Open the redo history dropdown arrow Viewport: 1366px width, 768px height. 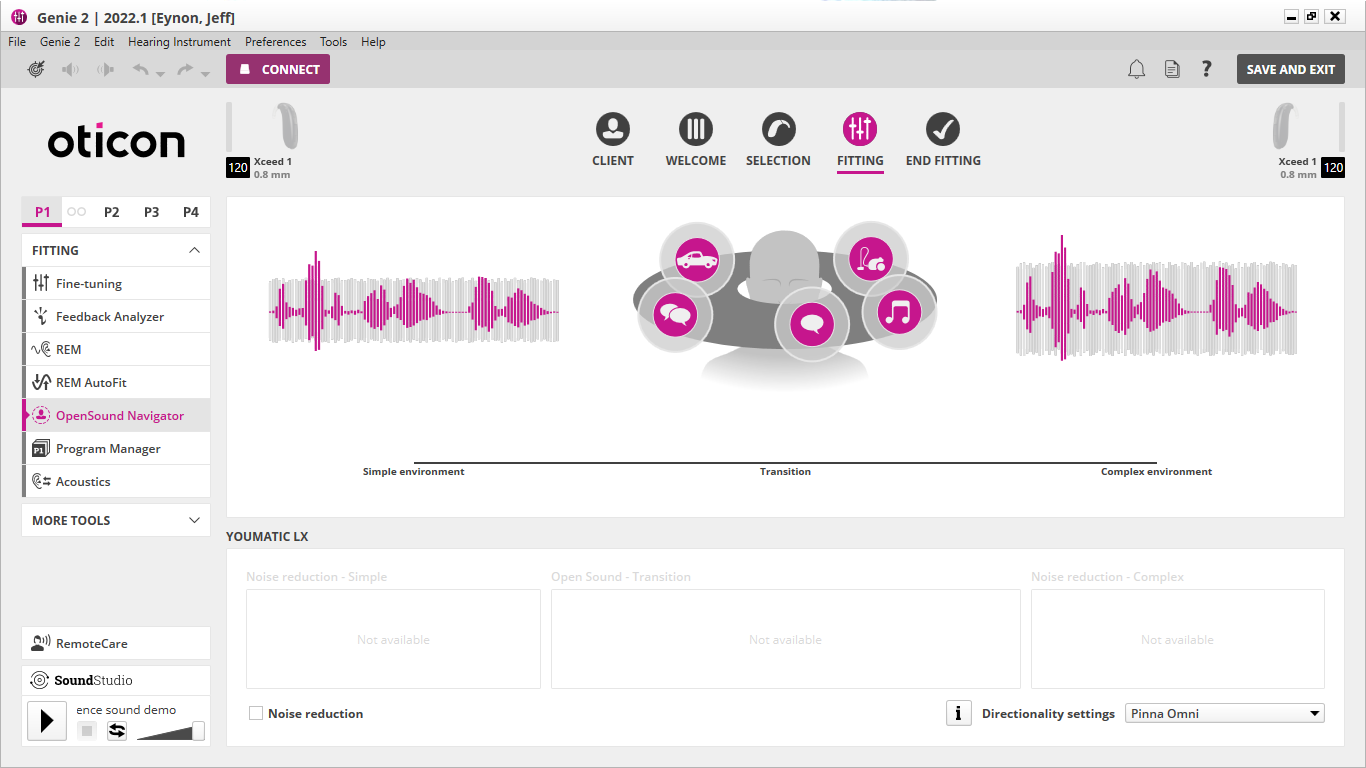tap(205, 74)
